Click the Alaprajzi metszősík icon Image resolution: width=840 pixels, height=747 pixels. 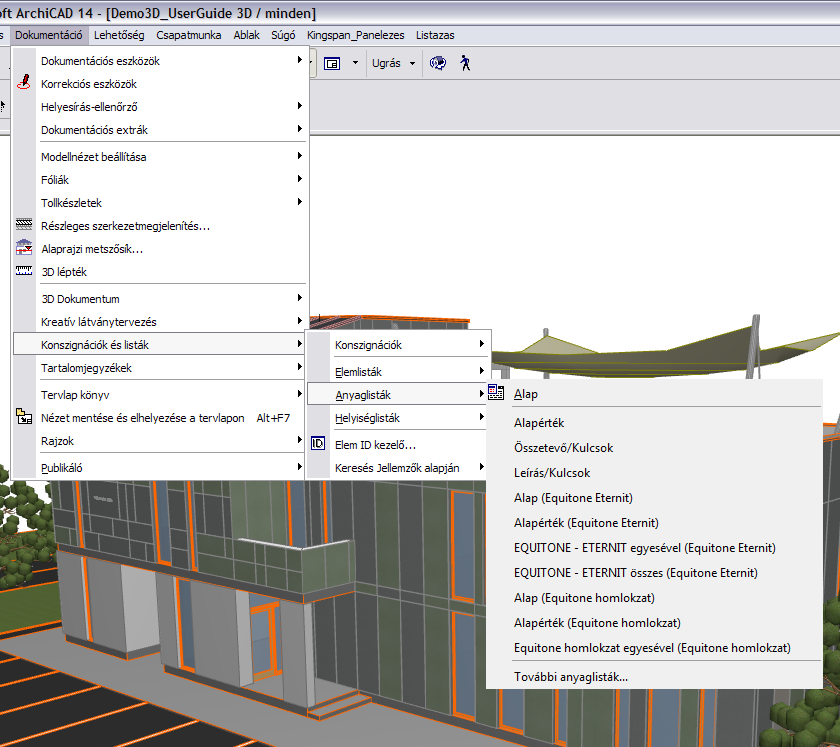(24, 247)
